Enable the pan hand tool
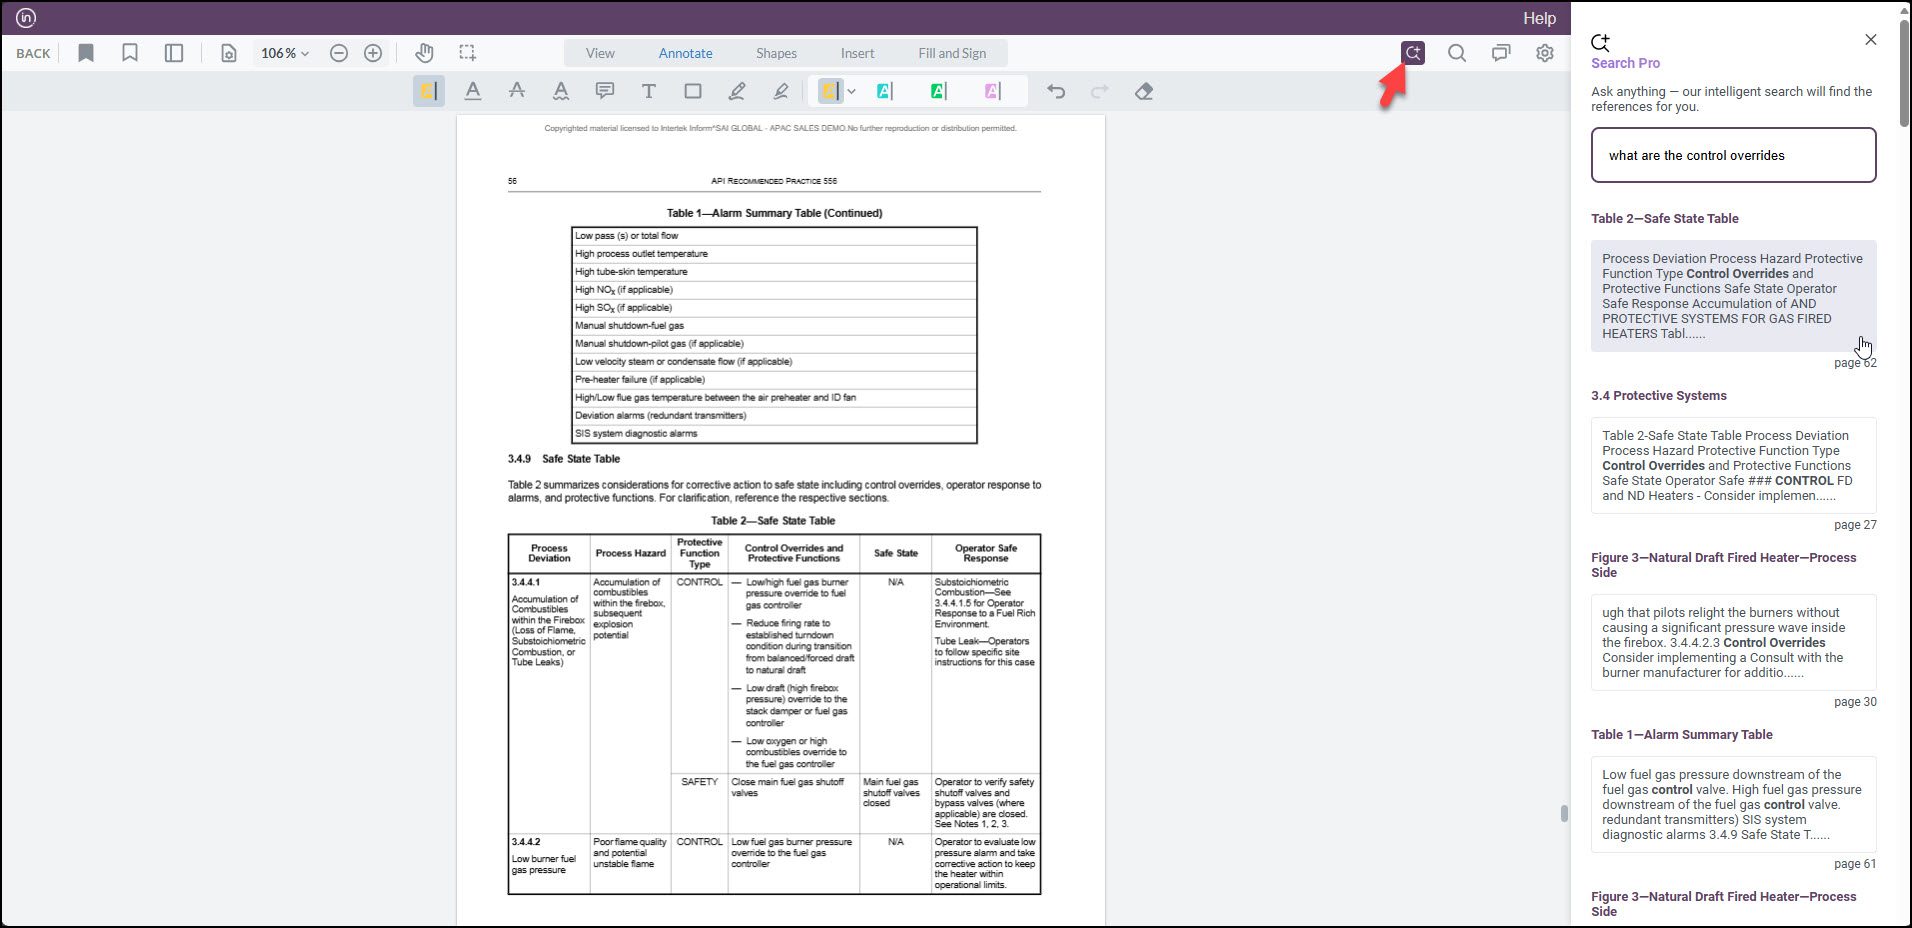 [424, 53]
